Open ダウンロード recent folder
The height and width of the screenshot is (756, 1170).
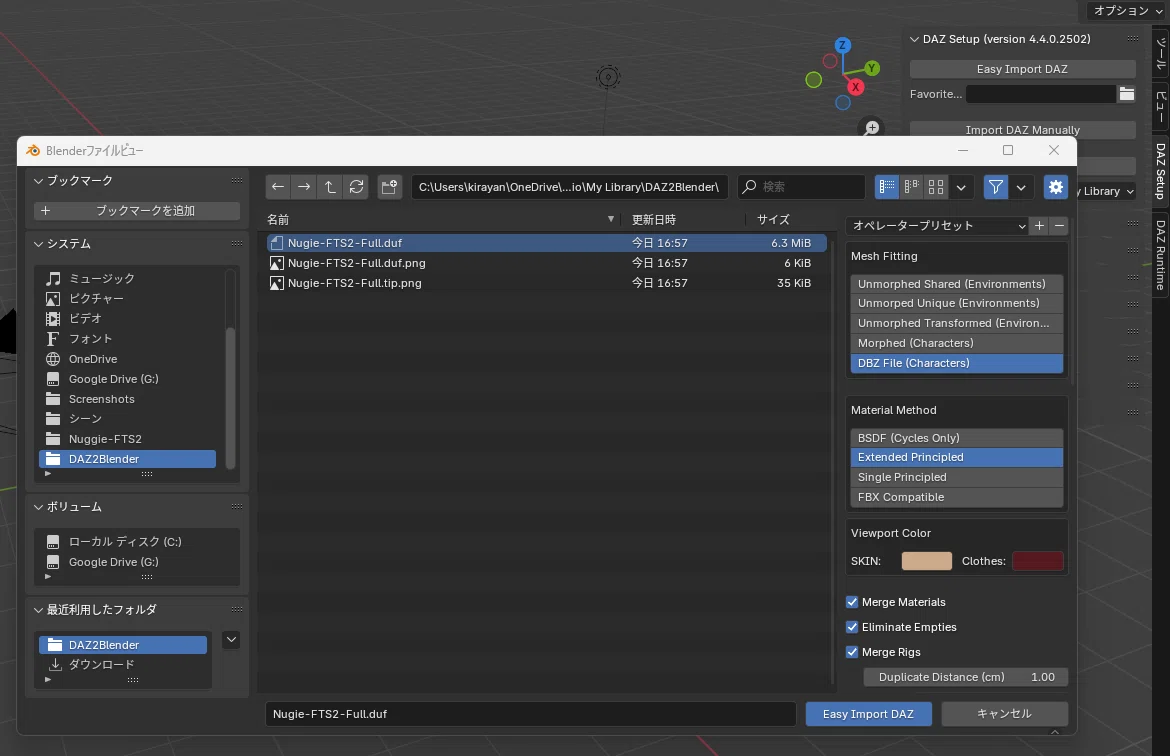coord(123,664)
